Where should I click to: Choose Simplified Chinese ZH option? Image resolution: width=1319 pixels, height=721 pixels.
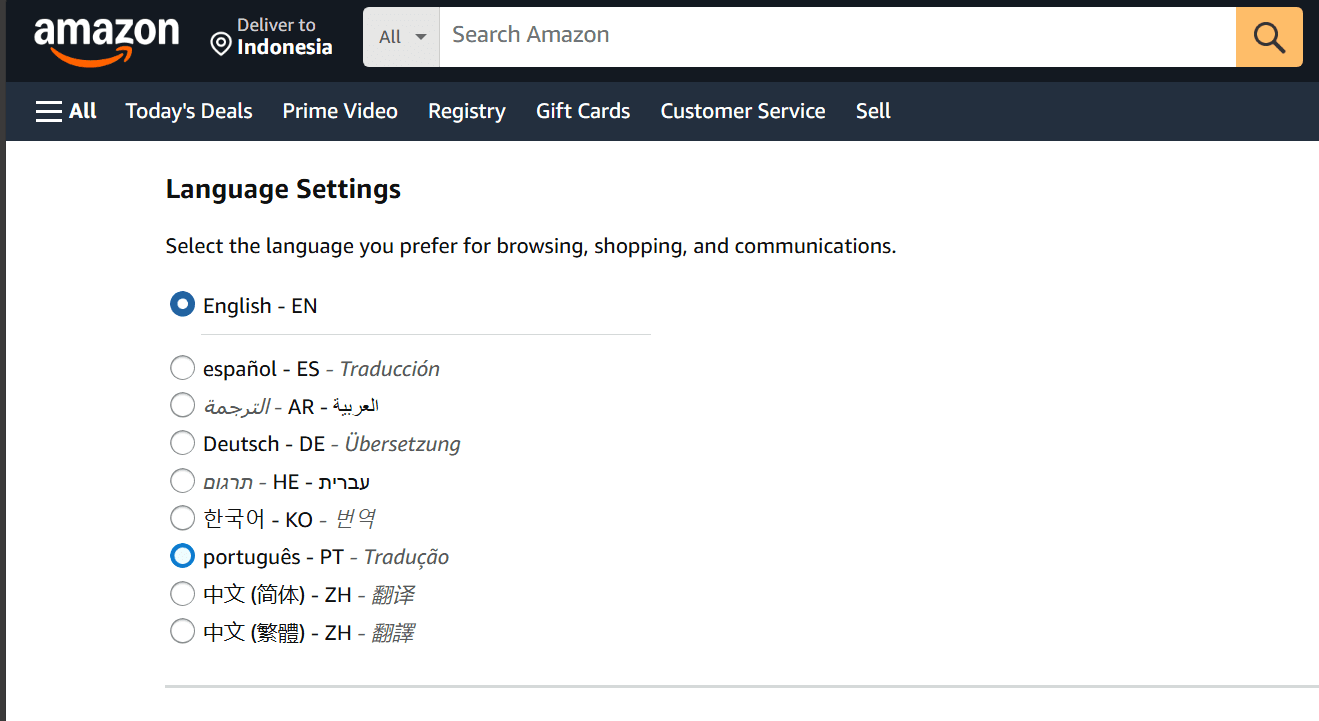tap(182, 594)
